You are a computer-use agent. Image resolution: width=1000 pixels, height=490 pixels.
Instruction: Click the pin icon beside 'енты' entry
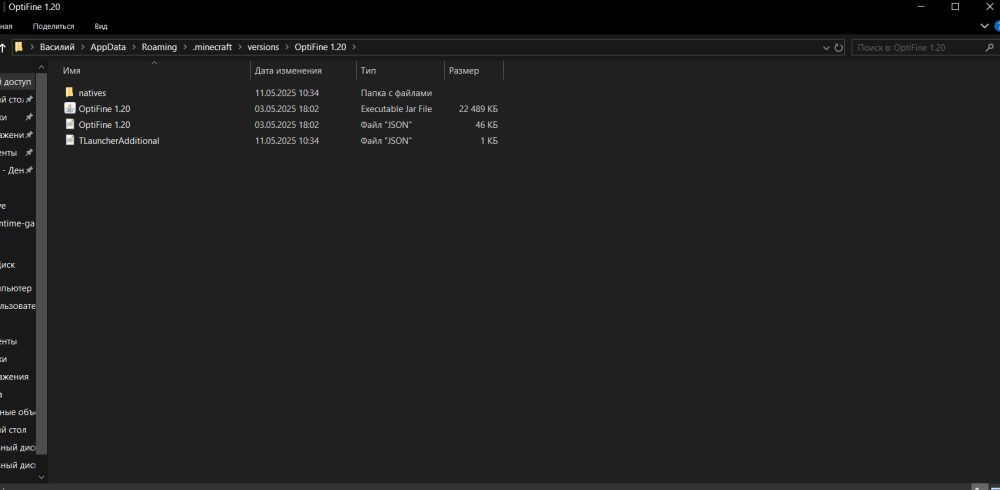tap(29, 152)
